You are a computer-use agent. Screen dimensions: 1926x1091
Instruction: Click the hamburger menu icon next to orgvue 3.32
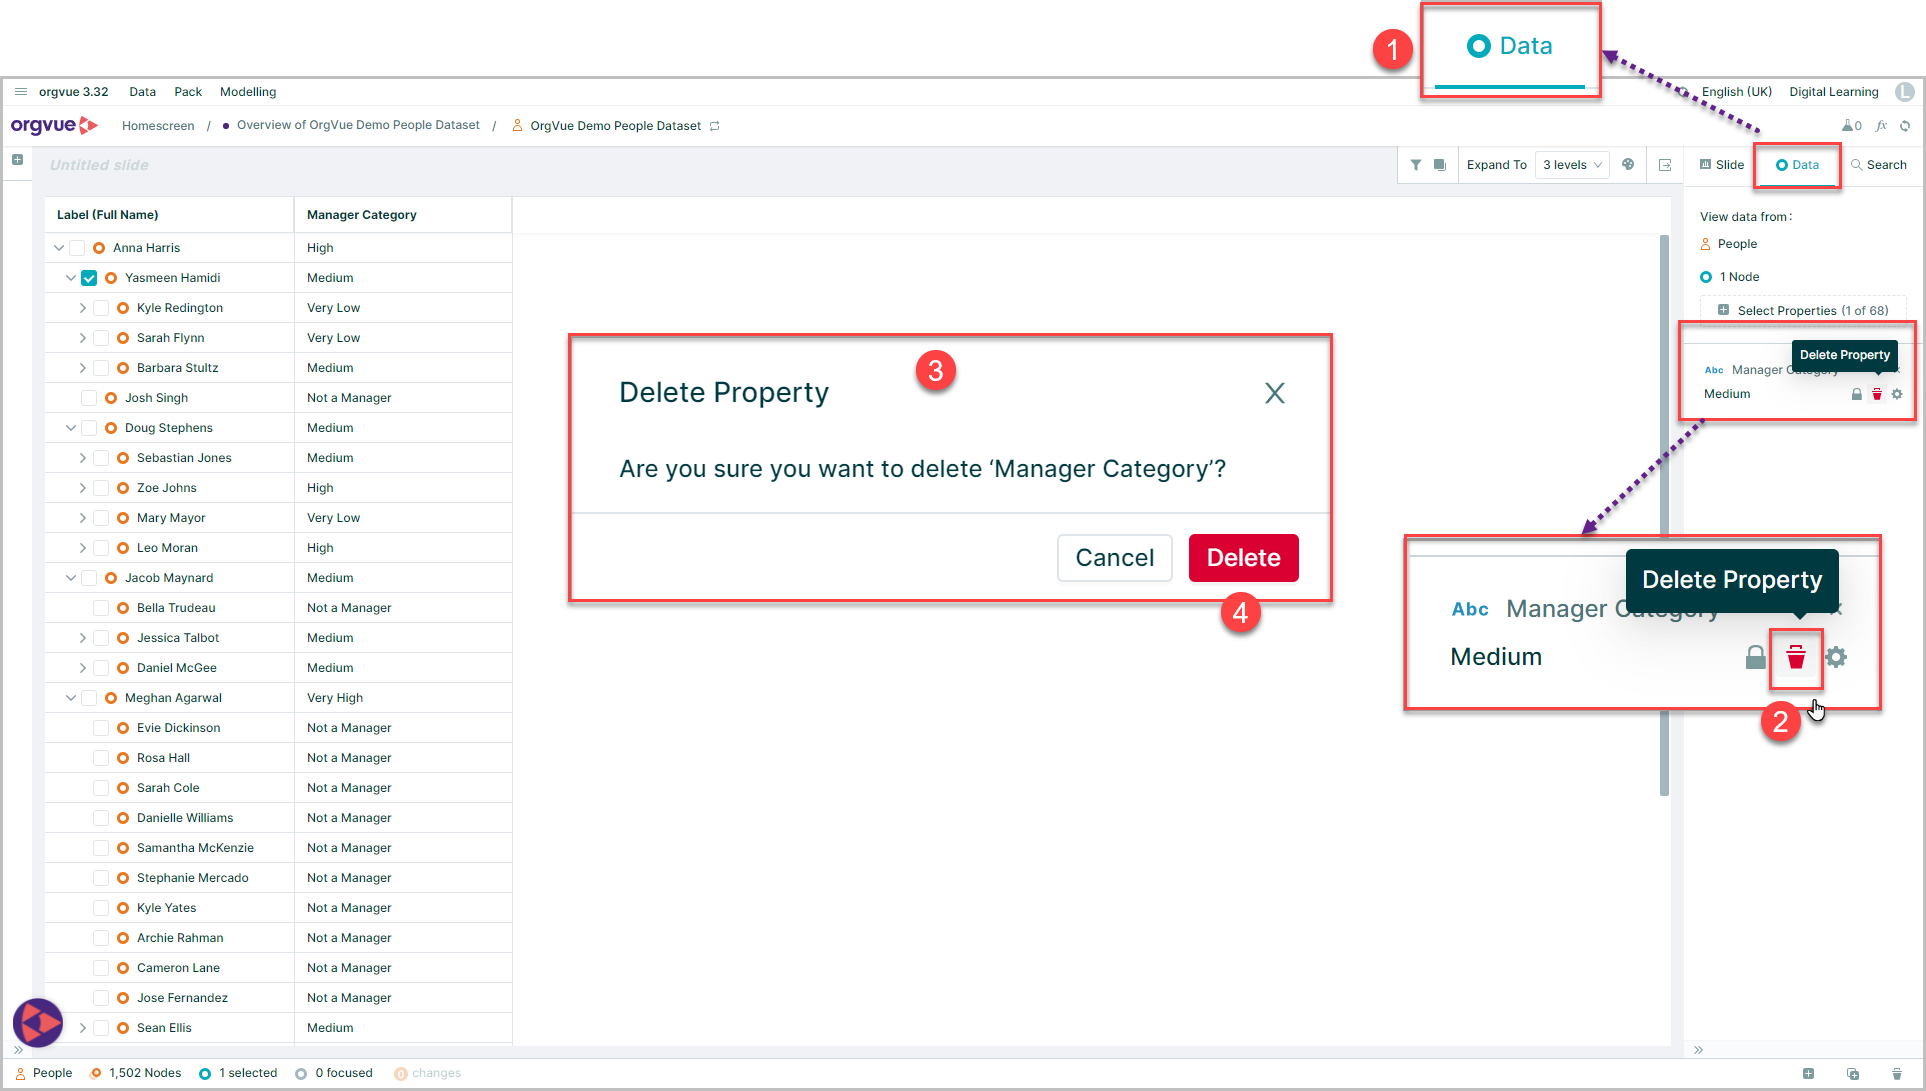coord(20,92)
